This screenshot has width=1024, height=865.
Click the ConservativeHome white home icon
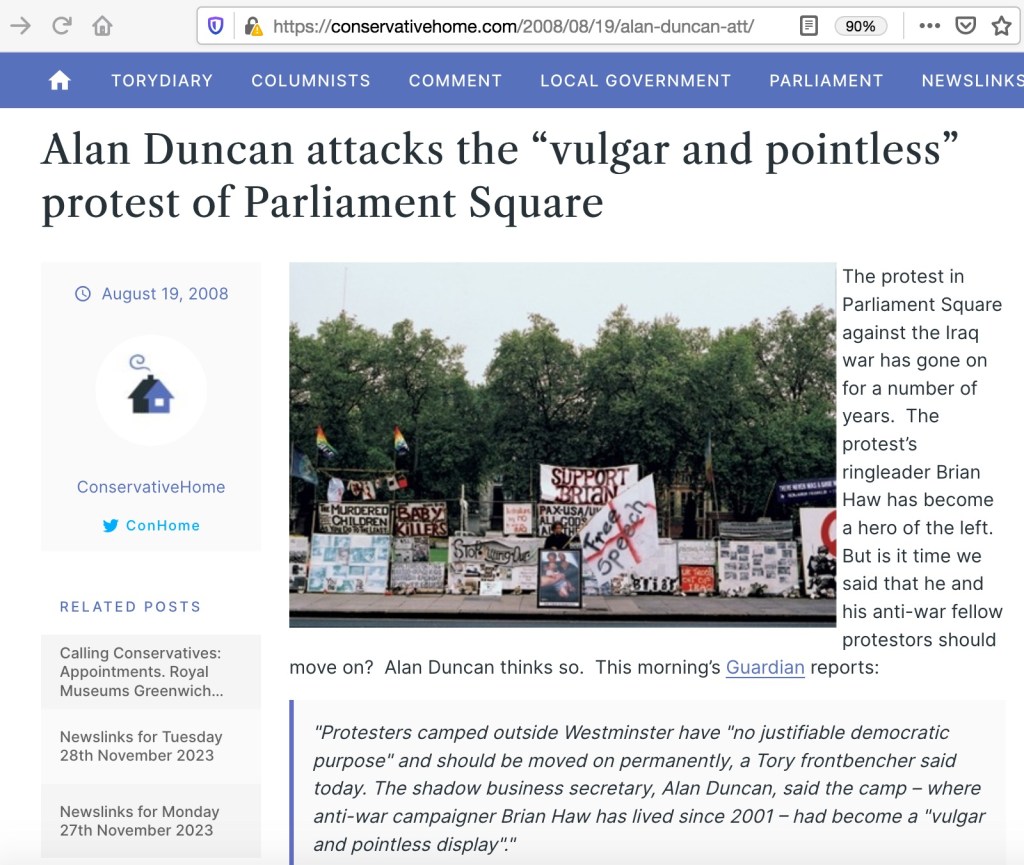59,80
